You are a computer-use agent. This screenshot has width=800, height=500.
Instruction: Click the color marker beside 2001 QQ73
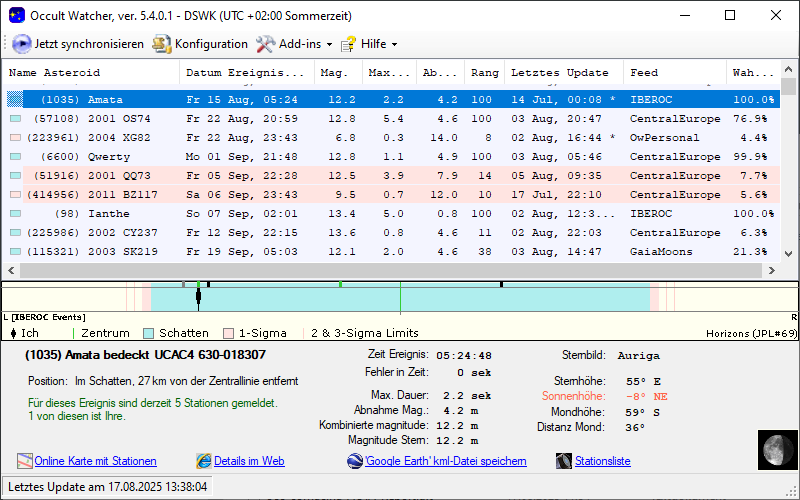(x=15, y=176)
